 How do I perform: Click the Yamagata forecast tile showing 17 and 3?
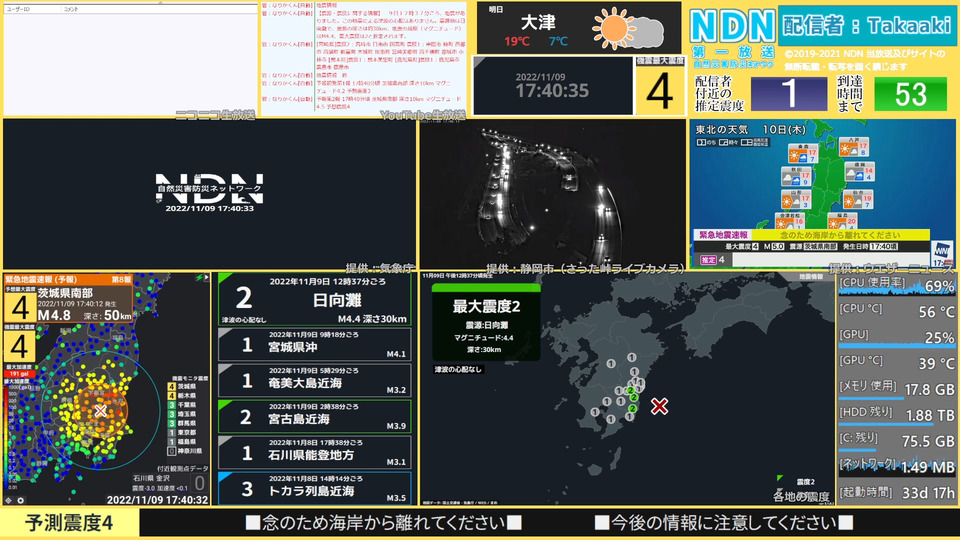pyautogui.click(x=796, y=199)
